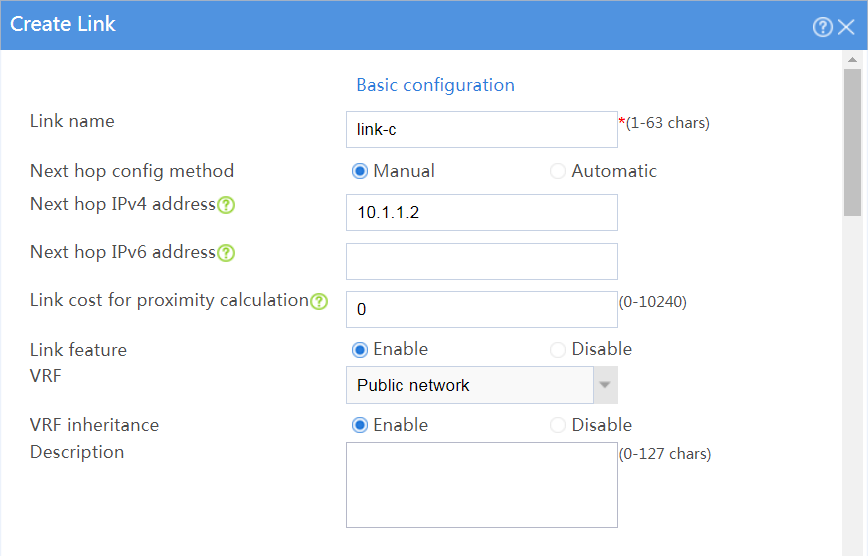
Task: Enable the Link feature option
Action: (x=360, y=349)
